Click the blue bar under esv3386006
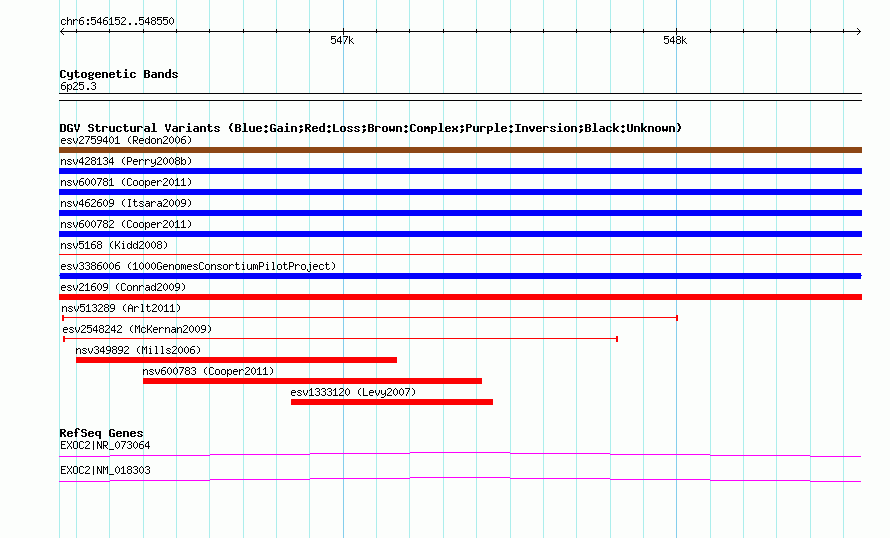Image resolution: width=890 pixels, height=538 pixels. [x=460, y=276]
